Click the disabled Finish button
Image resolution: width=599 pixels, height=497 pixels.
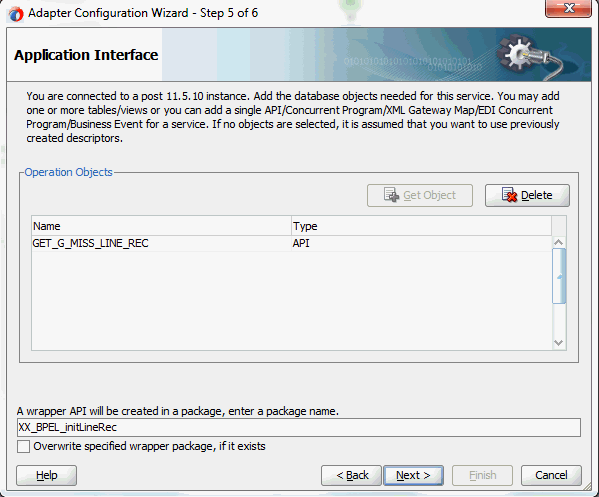coord(482,475)
